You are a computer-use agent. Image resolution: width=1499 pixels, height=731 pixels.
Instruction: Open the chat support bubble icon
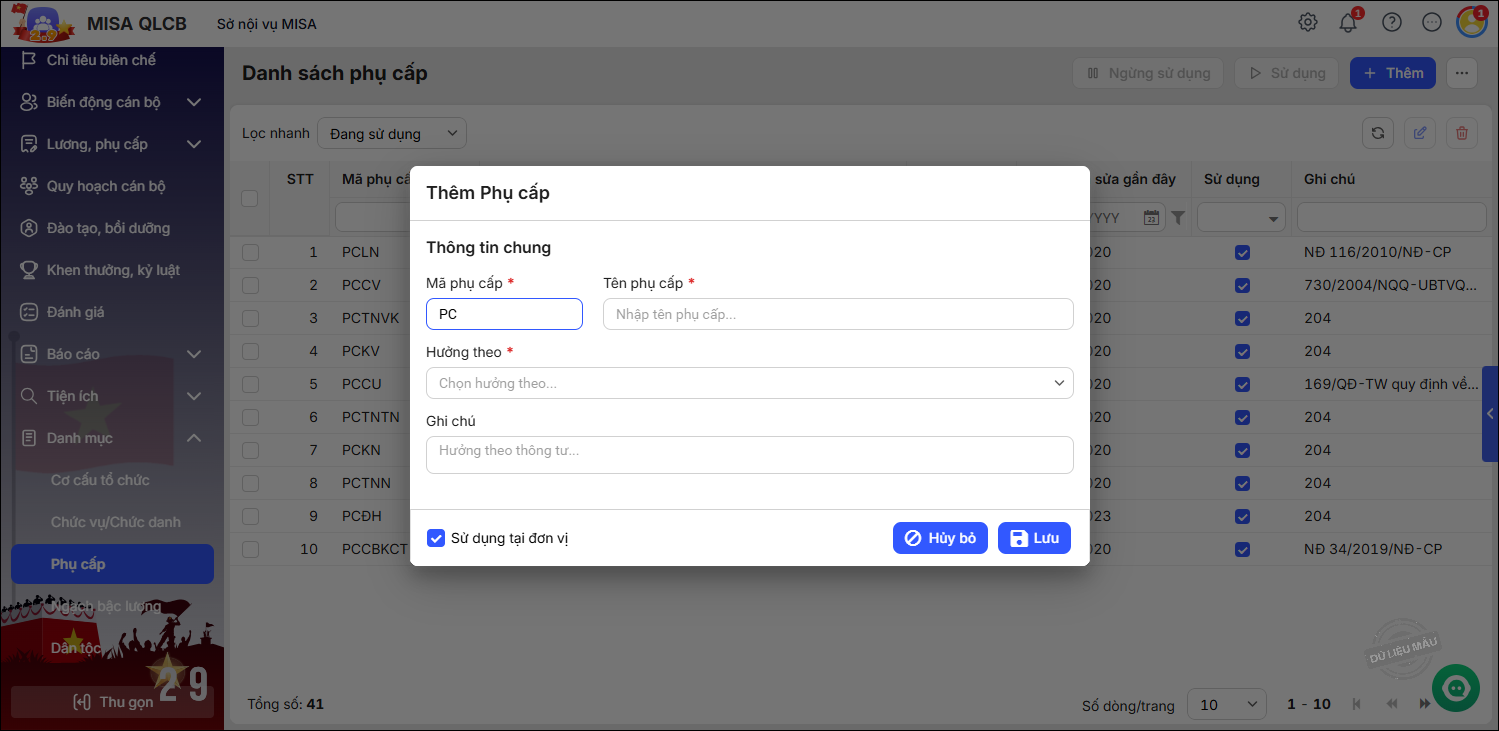coord(1456,687)
